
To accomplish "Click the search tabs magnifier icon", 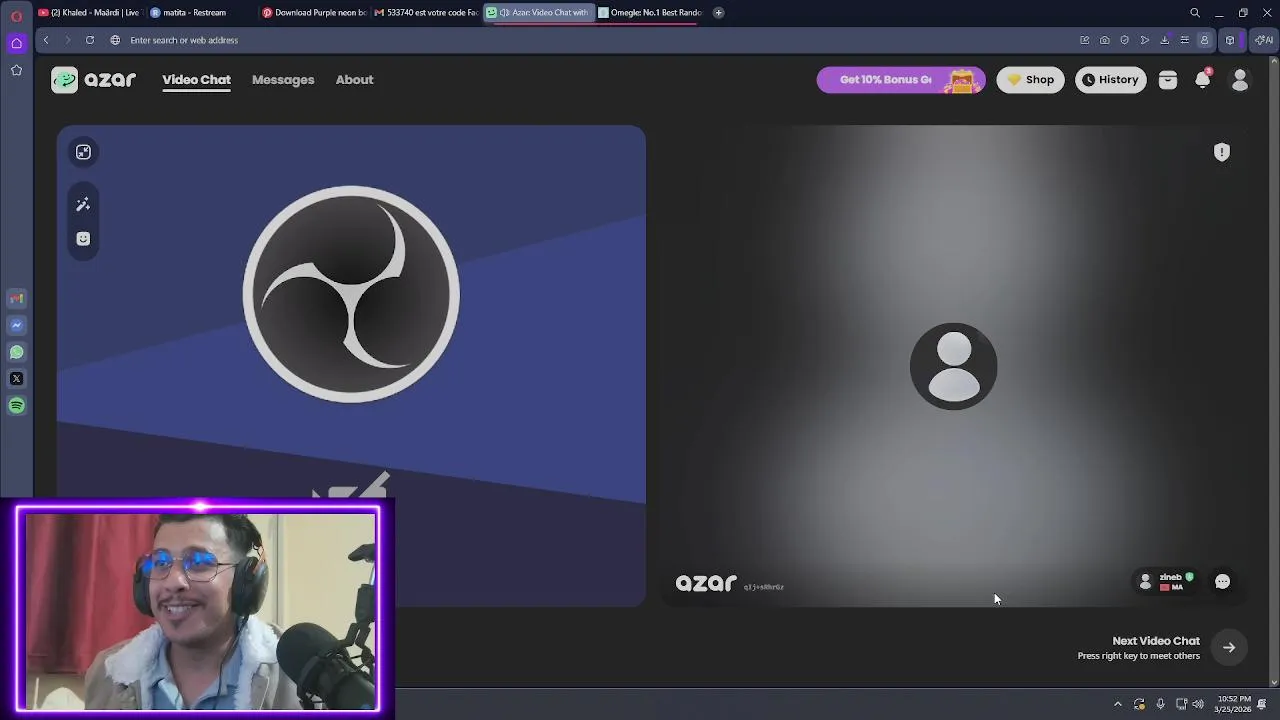I will (x=1194, y=13).
